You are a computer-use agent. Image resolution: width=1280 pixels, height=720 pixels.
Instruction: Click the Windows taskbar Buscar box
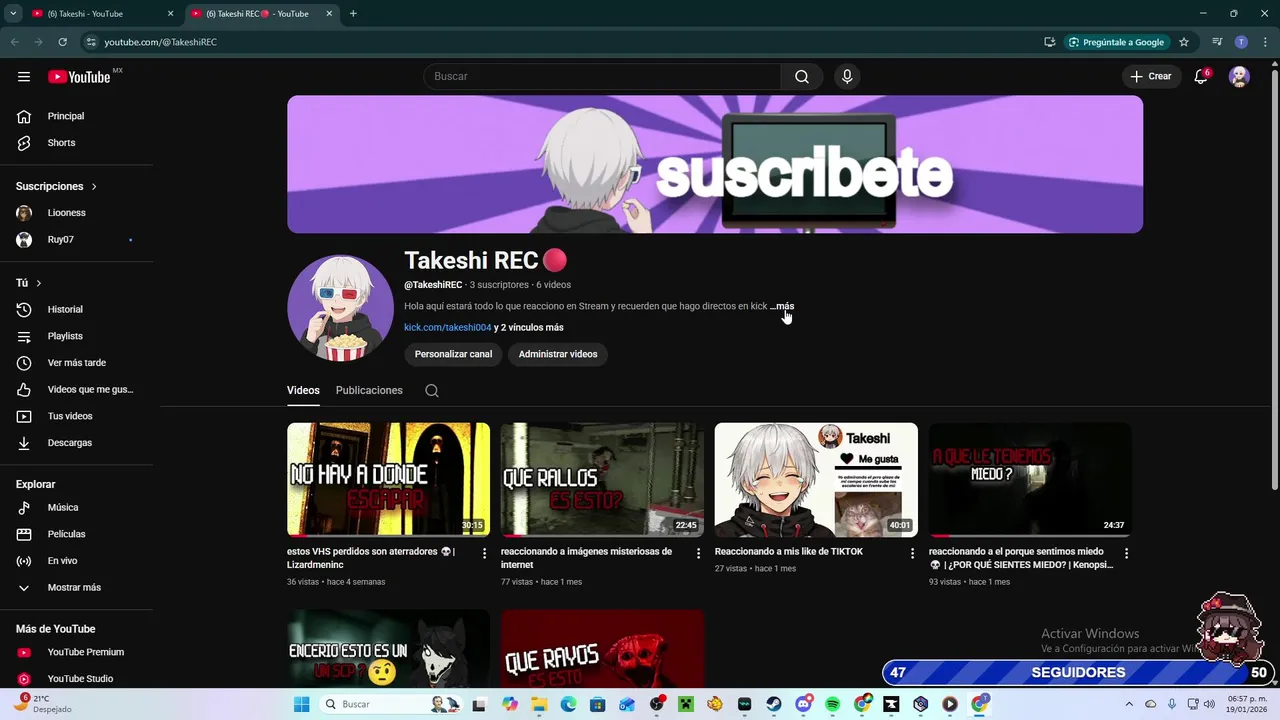pyautogui.click(x=390, y=704)
